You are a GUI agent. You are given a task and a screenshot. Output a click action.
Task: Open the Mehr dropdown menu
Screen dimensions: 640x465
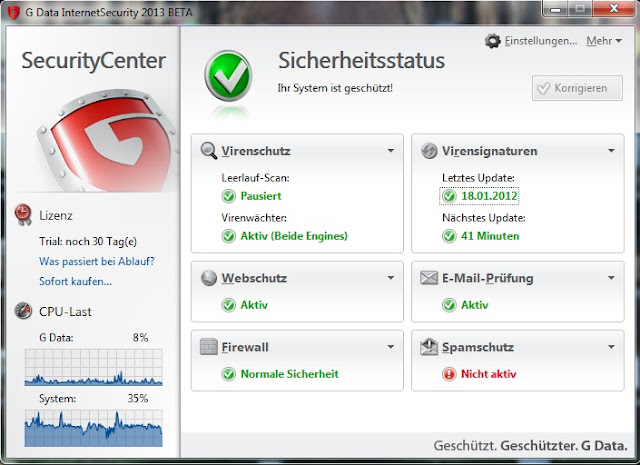pos(604,41)
